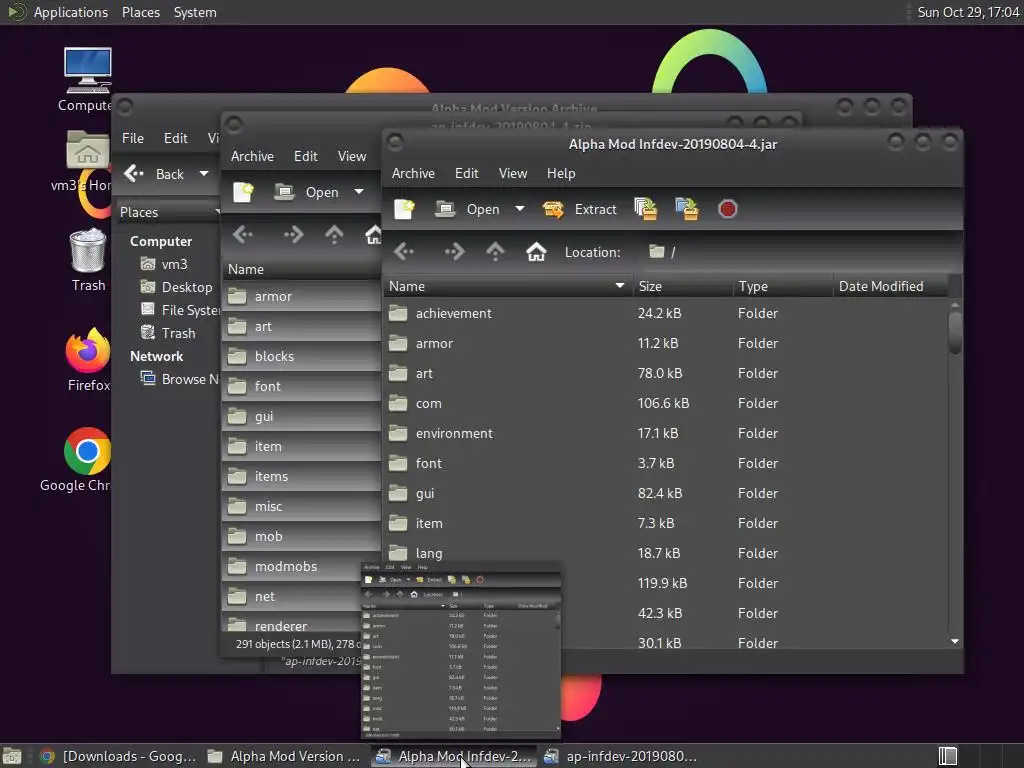Select the misc folder in the zip window
Screen dimensions: 1024x768
[302, 507]
